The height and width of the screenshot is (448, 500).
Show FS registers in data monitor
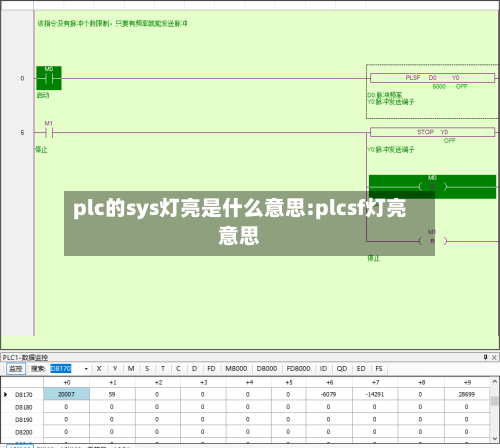click(379, 369)
